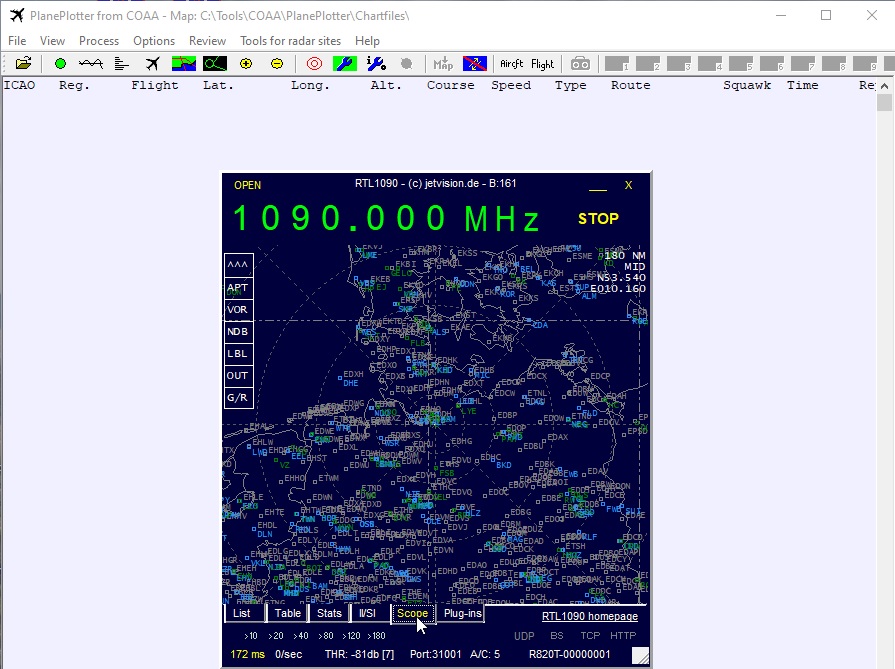Image resolution: width=895 pixels, height=669 pixels.
Task: Click the THR: -81db [7] status text
Action: 359,654
